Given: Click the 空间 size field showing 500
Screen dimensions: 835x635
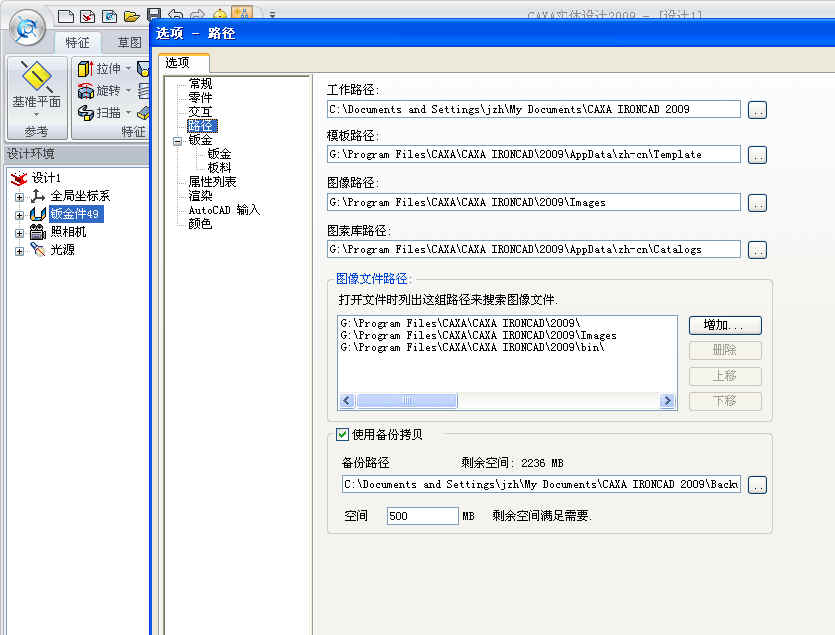Looking at the screenshot, I should tap(422, 516).
